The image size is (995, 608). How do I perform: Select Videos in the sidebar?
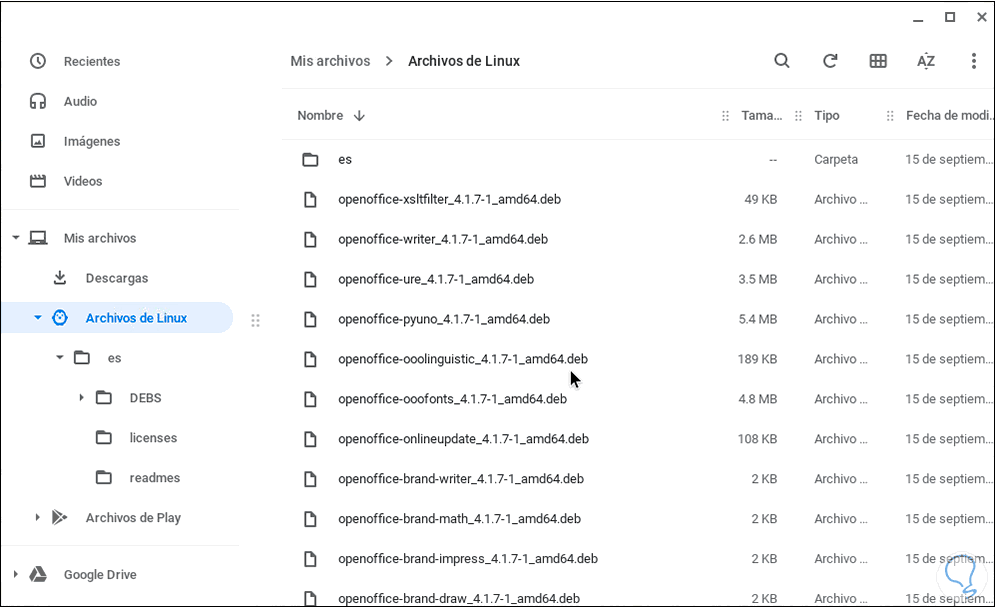(83, 181)
